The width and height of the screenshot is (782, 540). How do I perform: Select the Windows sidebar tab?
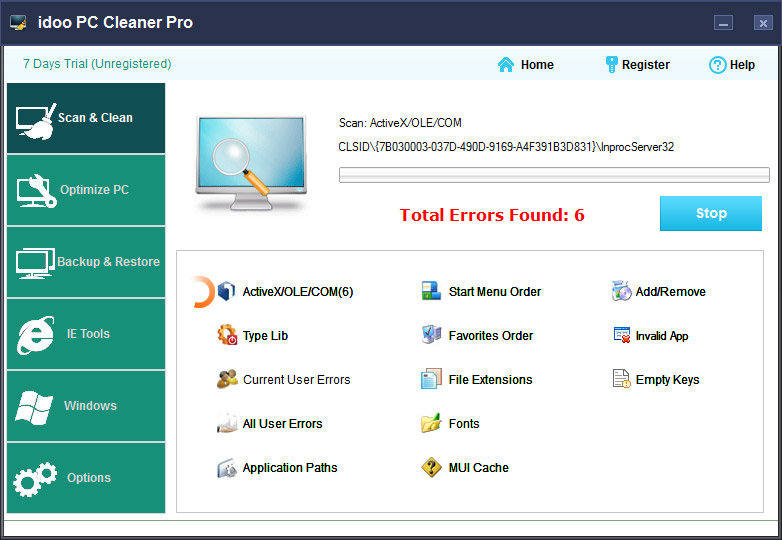coord(86,406)
